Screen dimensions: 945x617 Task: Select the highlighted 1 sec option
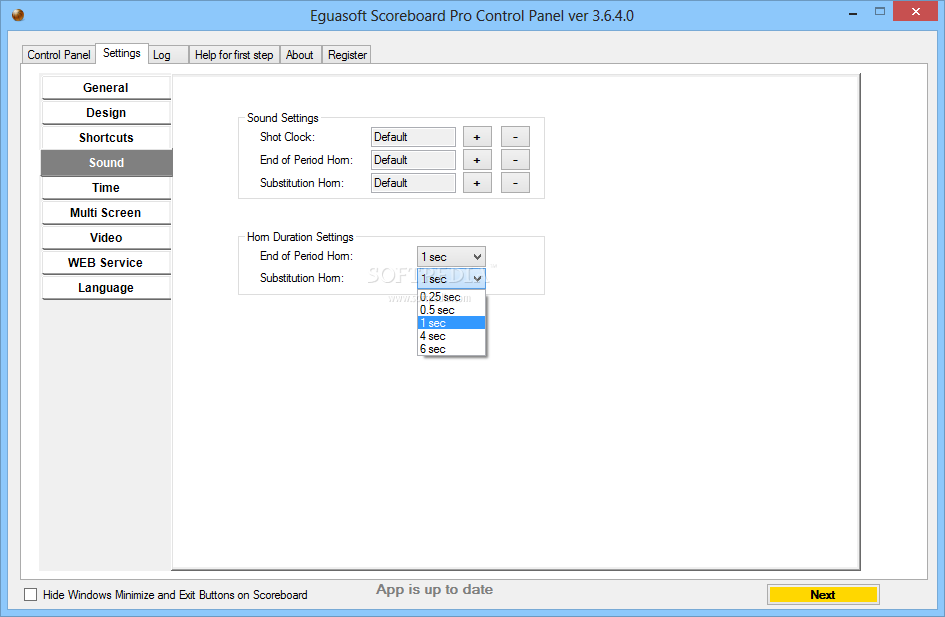coord(451,323)
